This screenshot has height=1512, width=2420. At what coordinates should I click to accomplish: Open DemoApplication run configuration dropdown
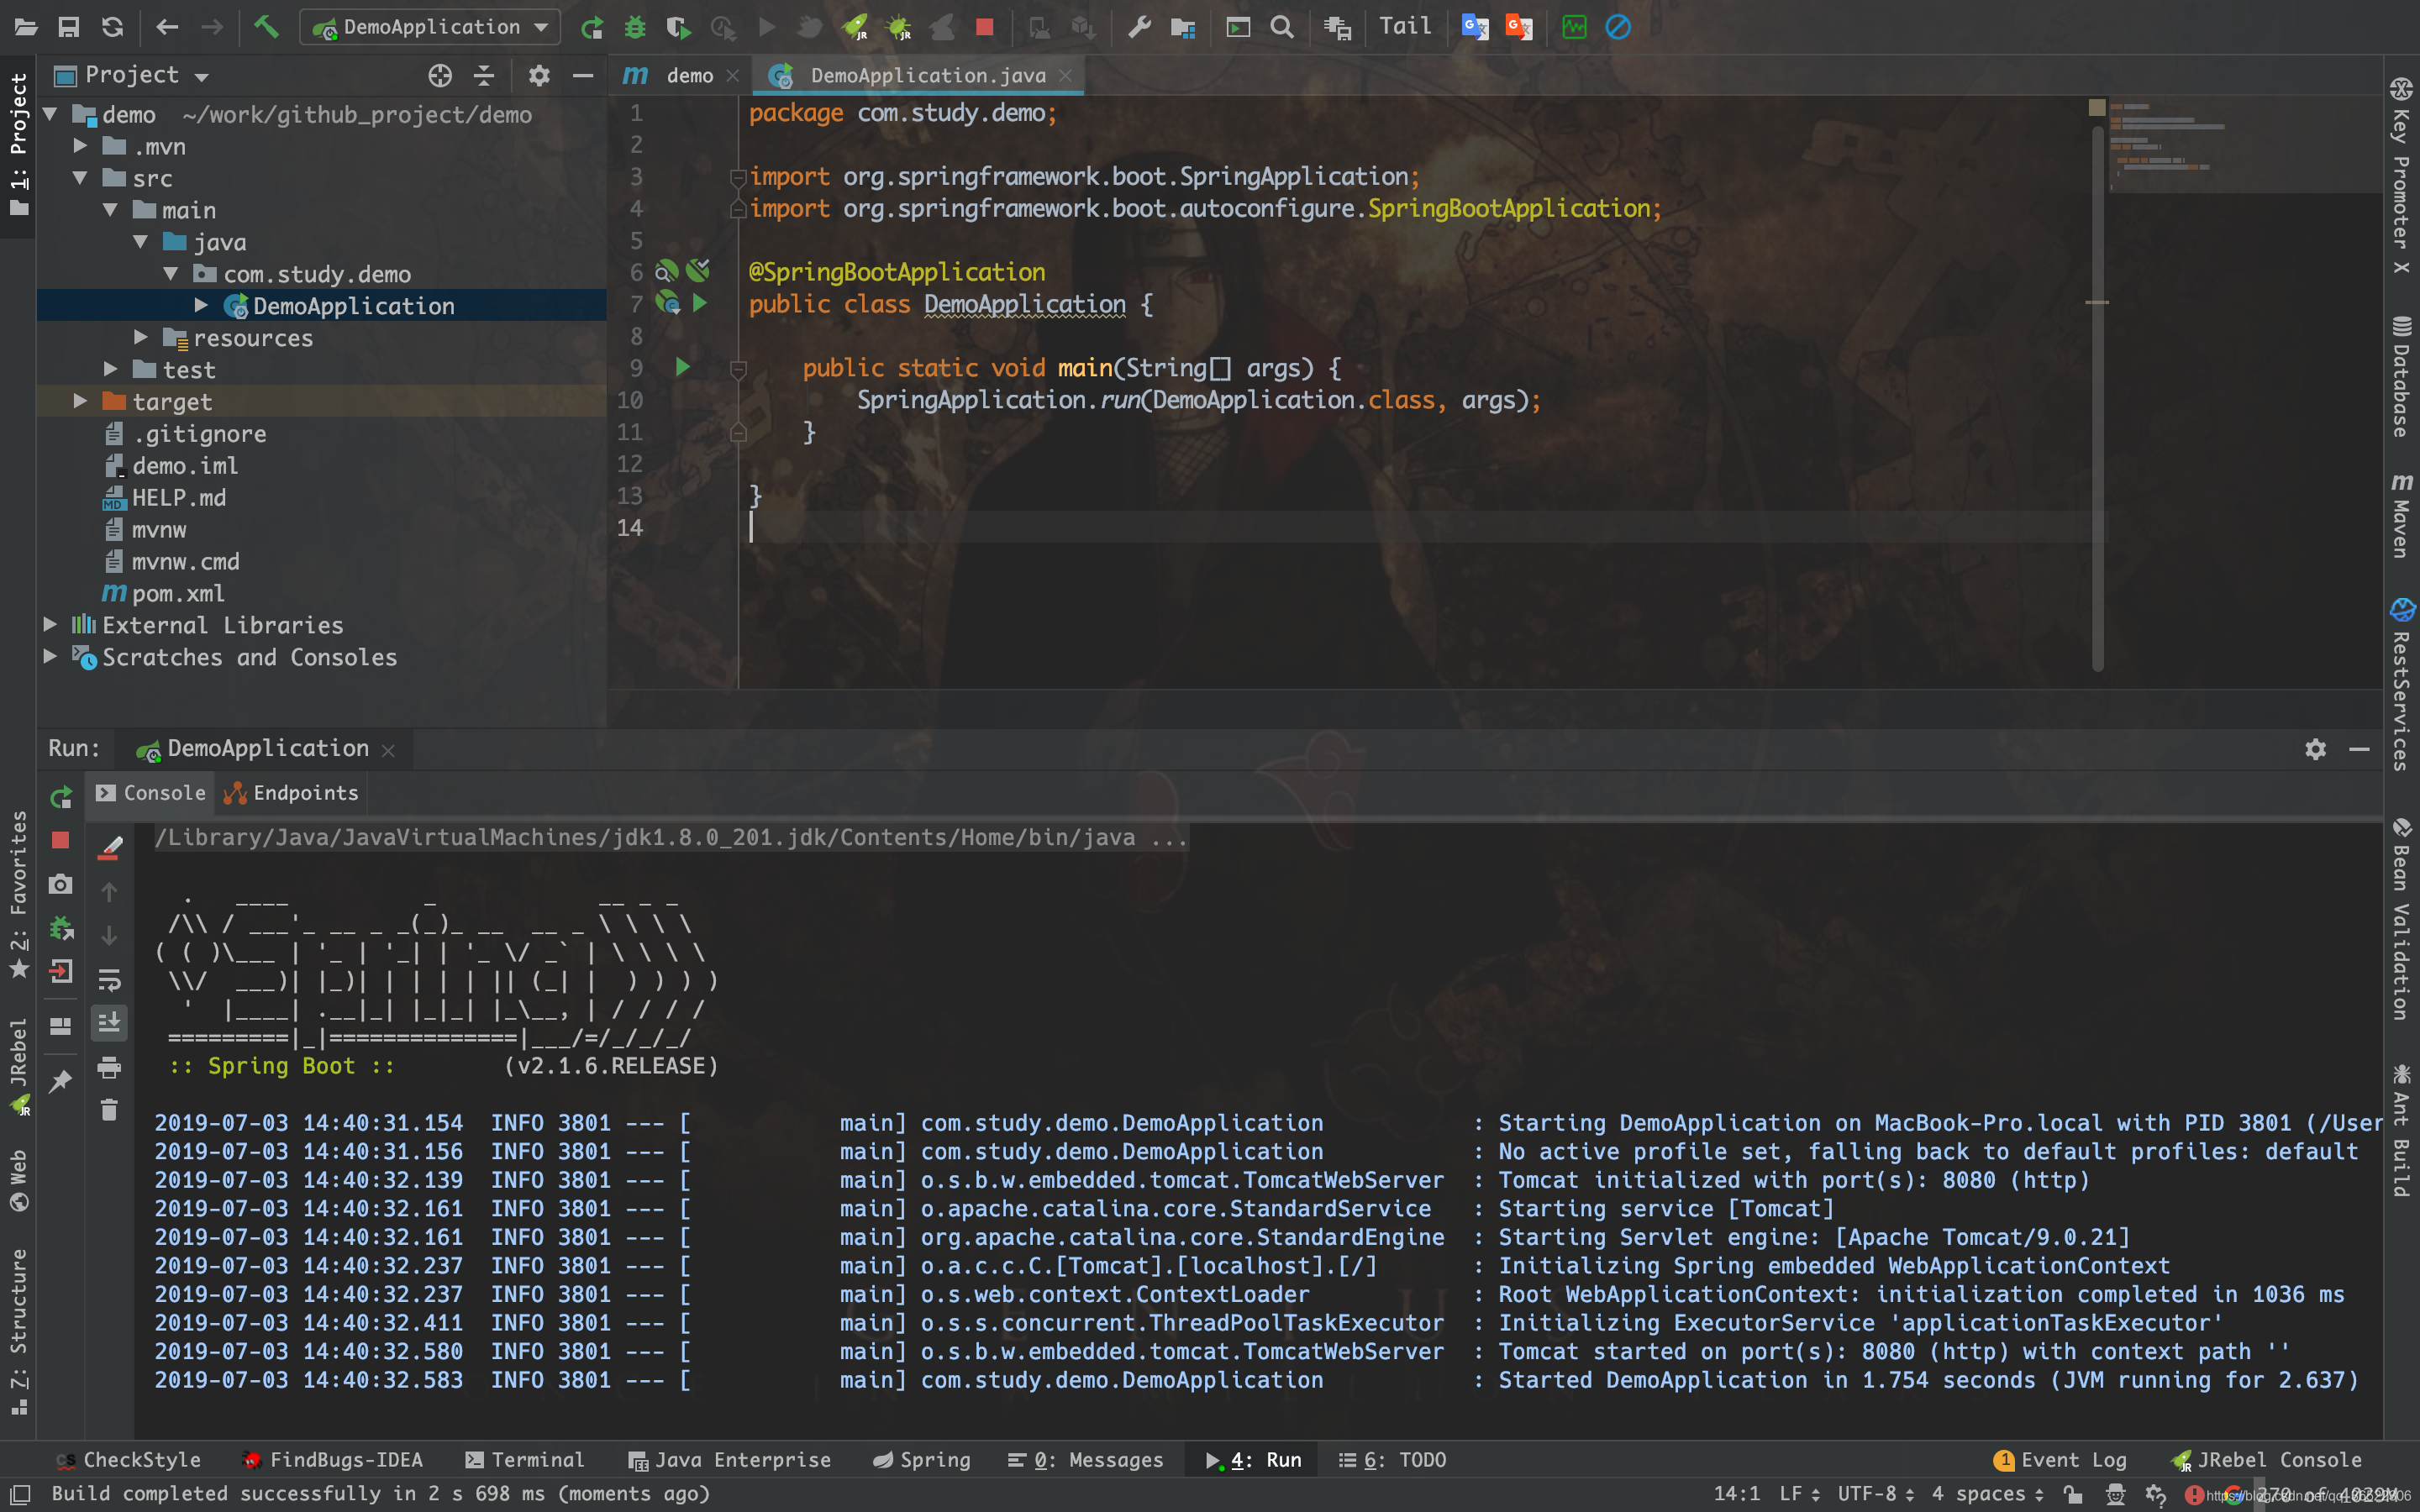point(430,27)
